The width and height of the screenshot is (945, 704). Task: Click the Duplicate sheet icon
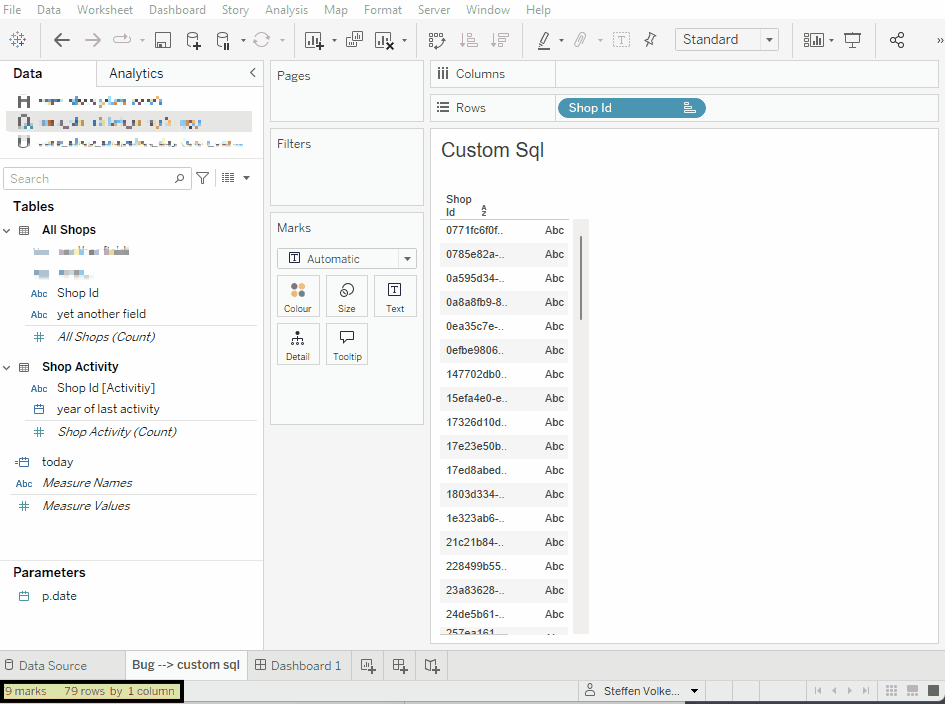pyautogui.click(x=354, y=40)
